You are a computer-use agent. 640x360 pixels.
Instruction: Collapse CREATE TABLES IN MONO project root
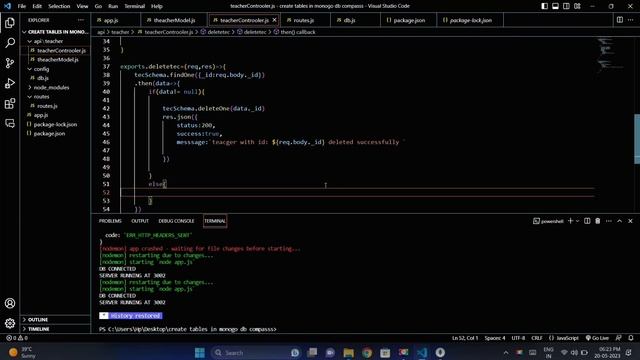click(x=55, y=32)
